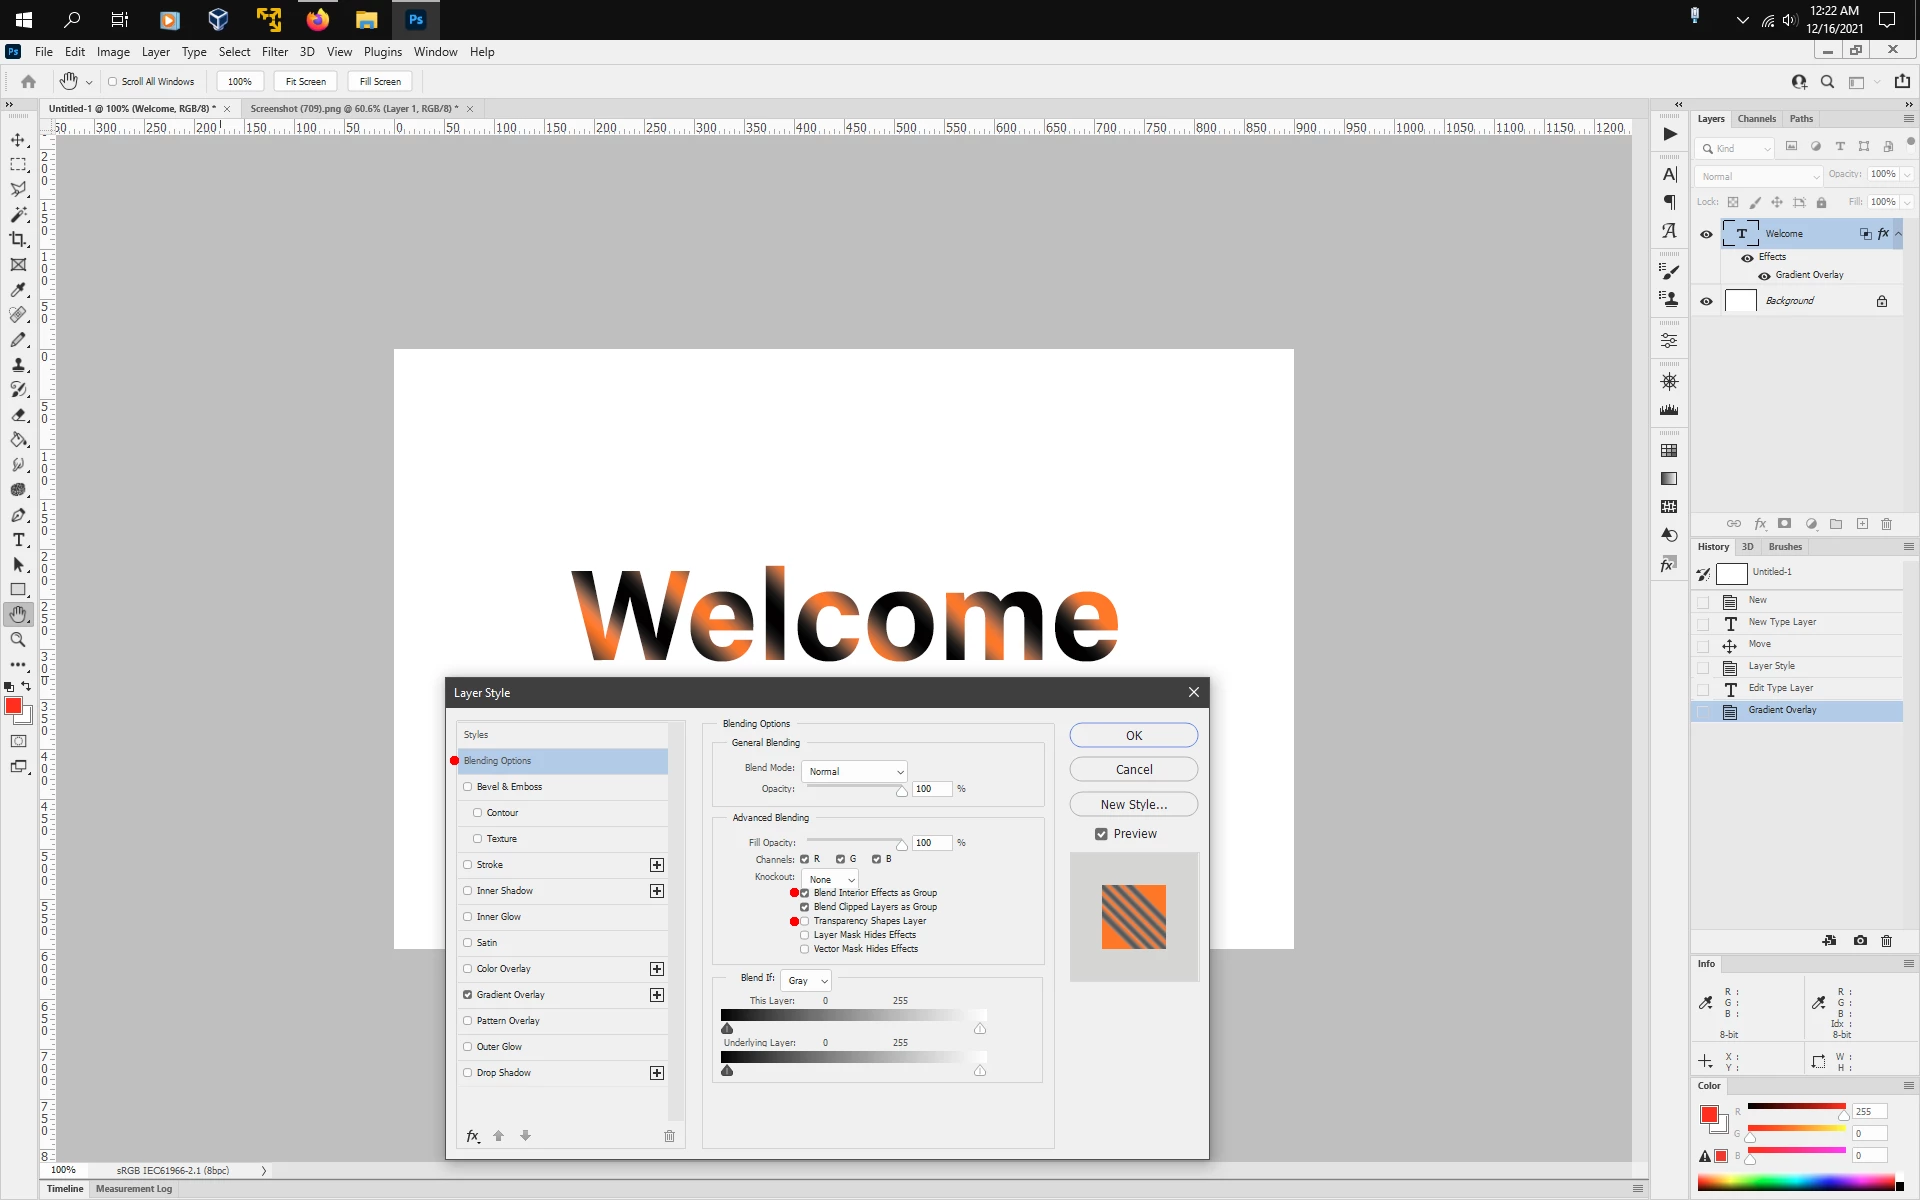Screen dimensions: 1920x1200
Task: Open the Blend Mode dropdown
Action: 855,772
